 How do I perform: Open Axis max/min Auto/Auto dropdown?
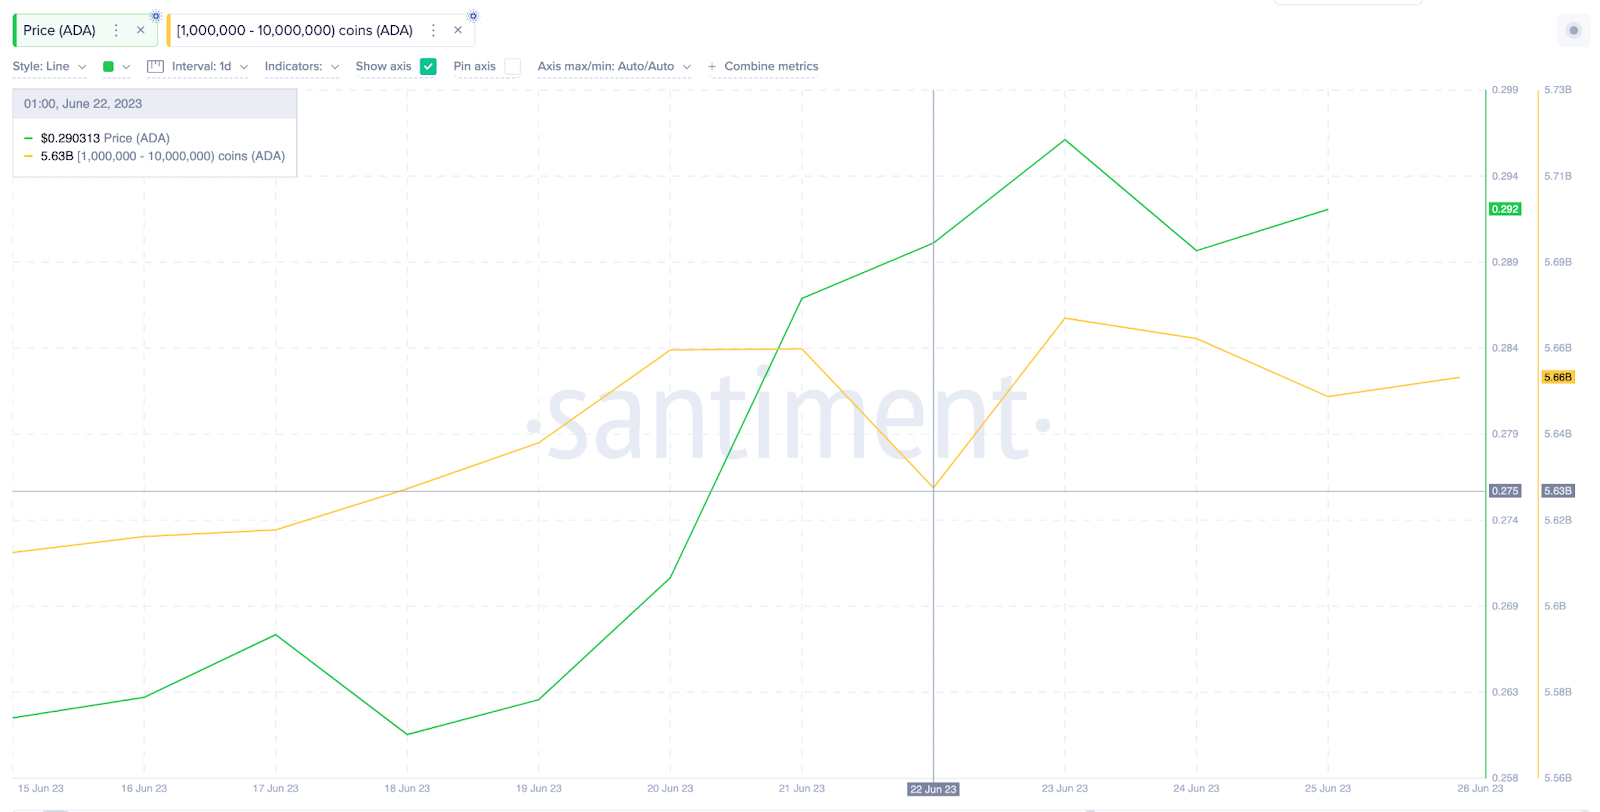pyautogui.click(x=614, y=67)
